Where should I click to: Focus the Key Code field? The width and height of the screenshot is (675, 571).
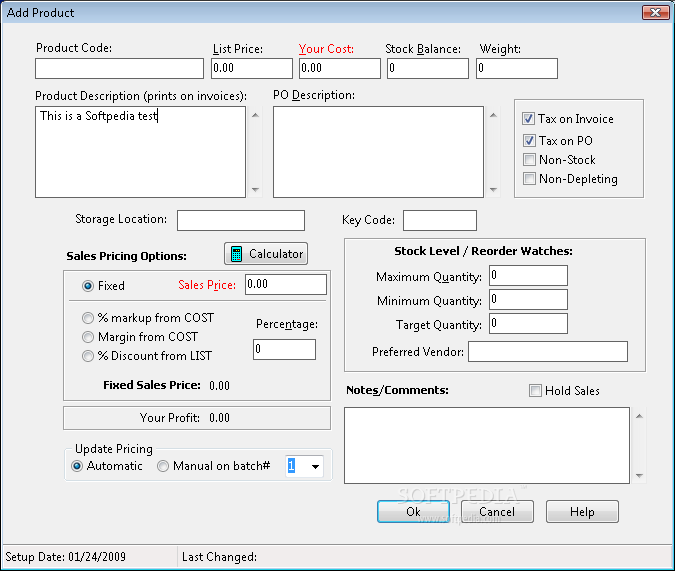click(x=440, y=220)
